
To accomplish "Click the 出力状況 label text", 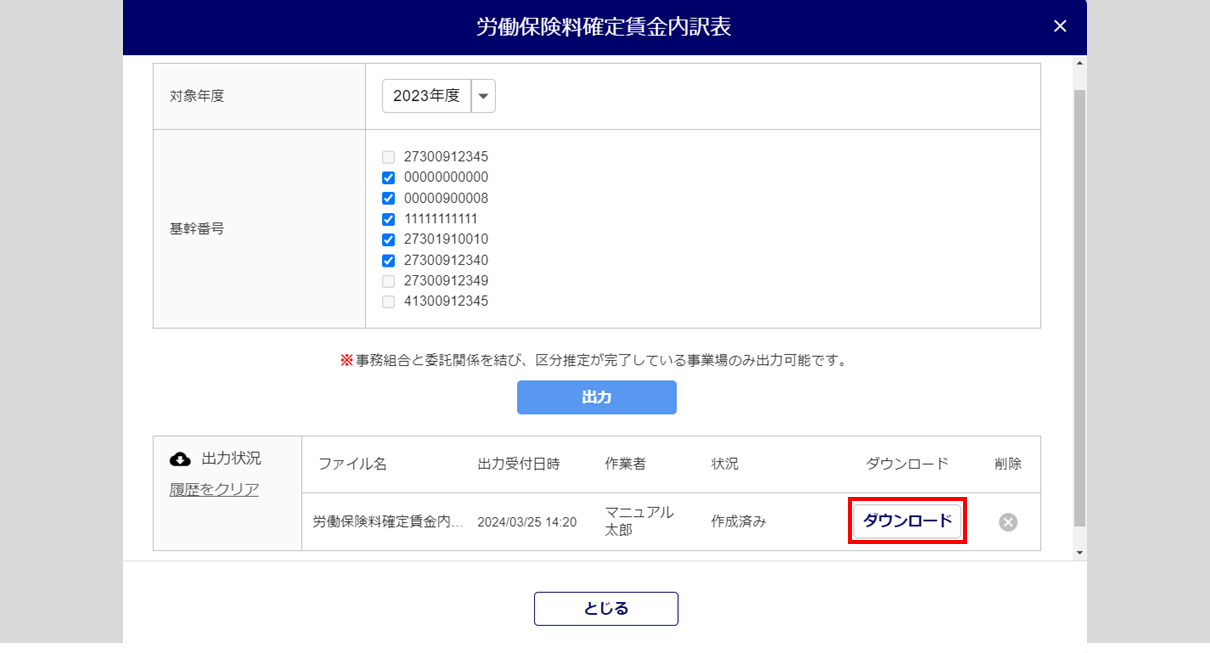I will (231, 458).
